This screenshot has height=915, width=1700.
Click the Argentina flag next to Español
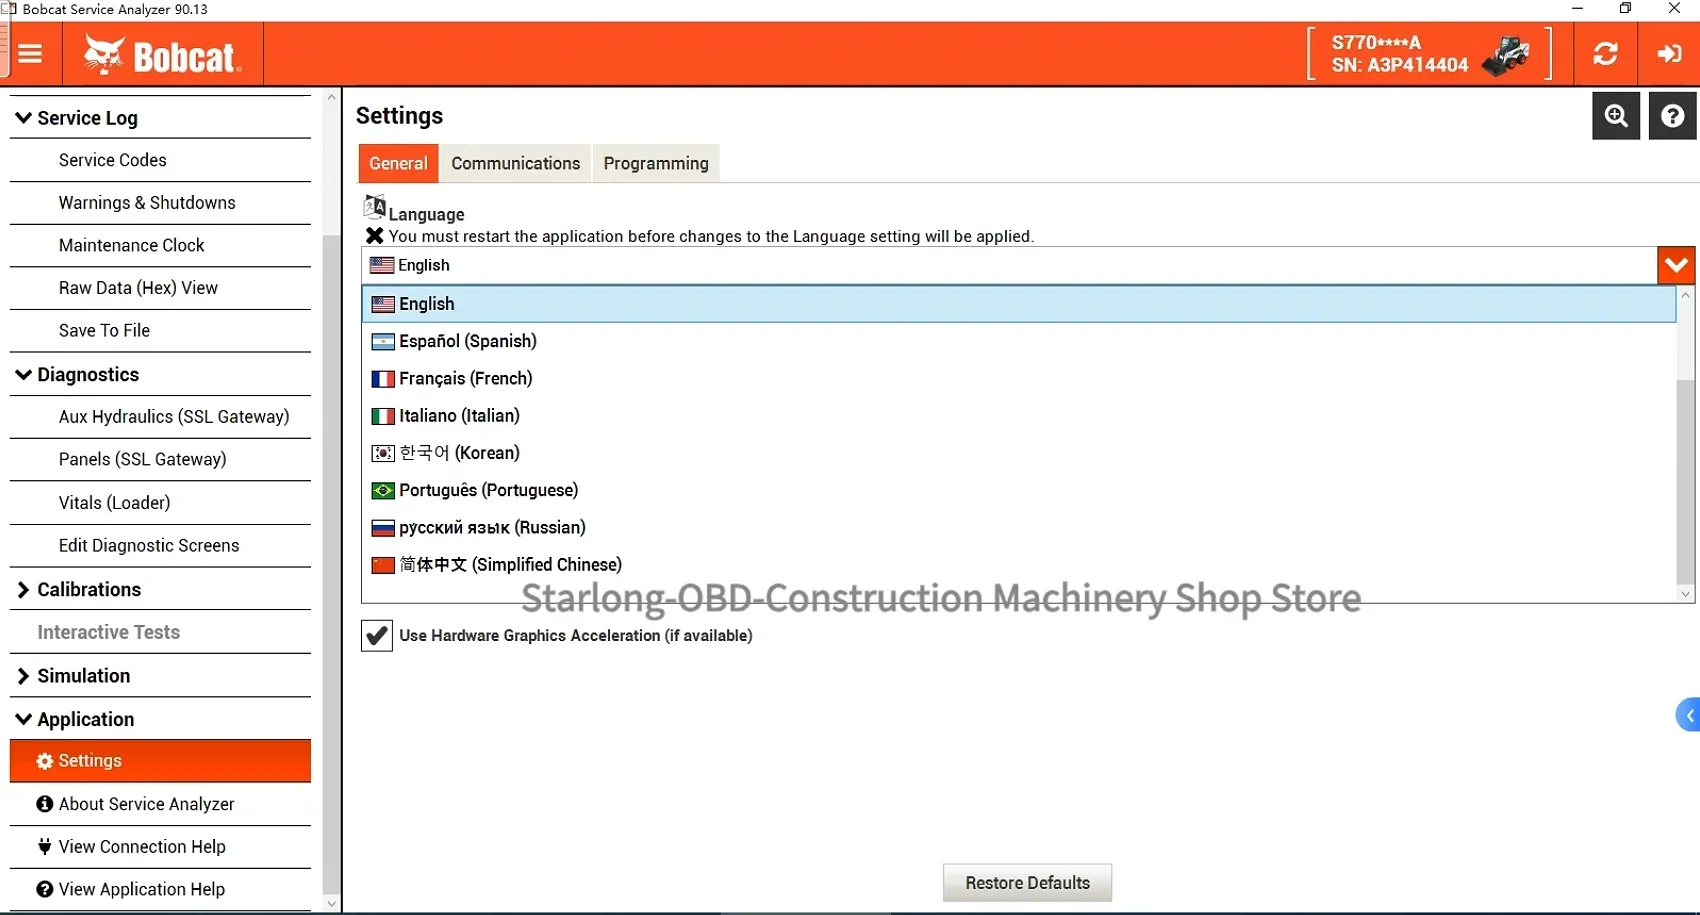tap(382, 342)
